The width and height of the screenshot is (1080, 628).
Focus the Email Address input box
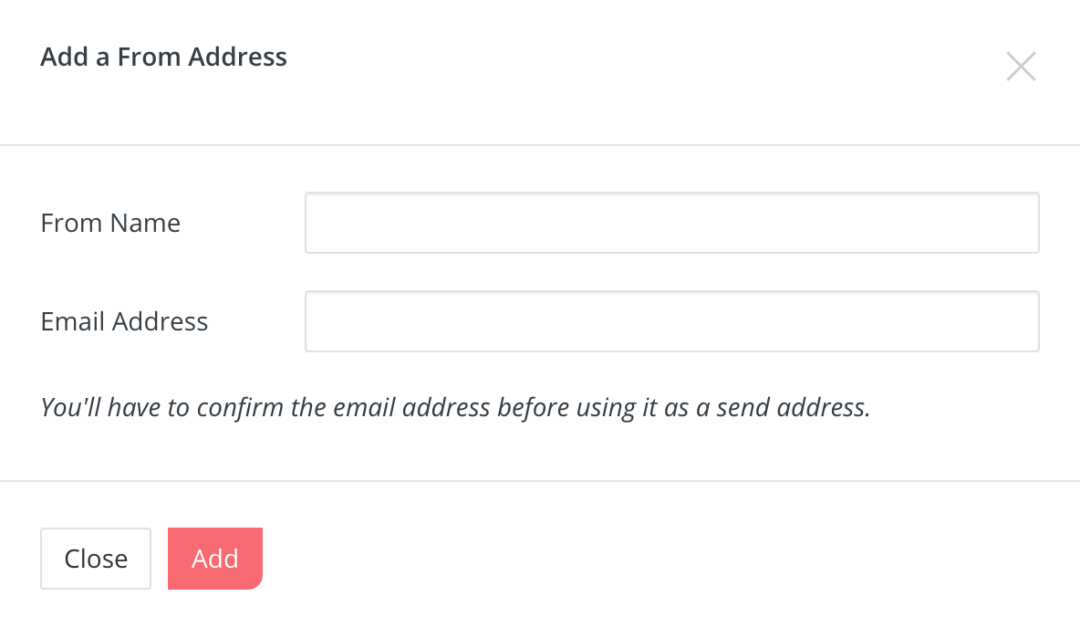(671, 321)
